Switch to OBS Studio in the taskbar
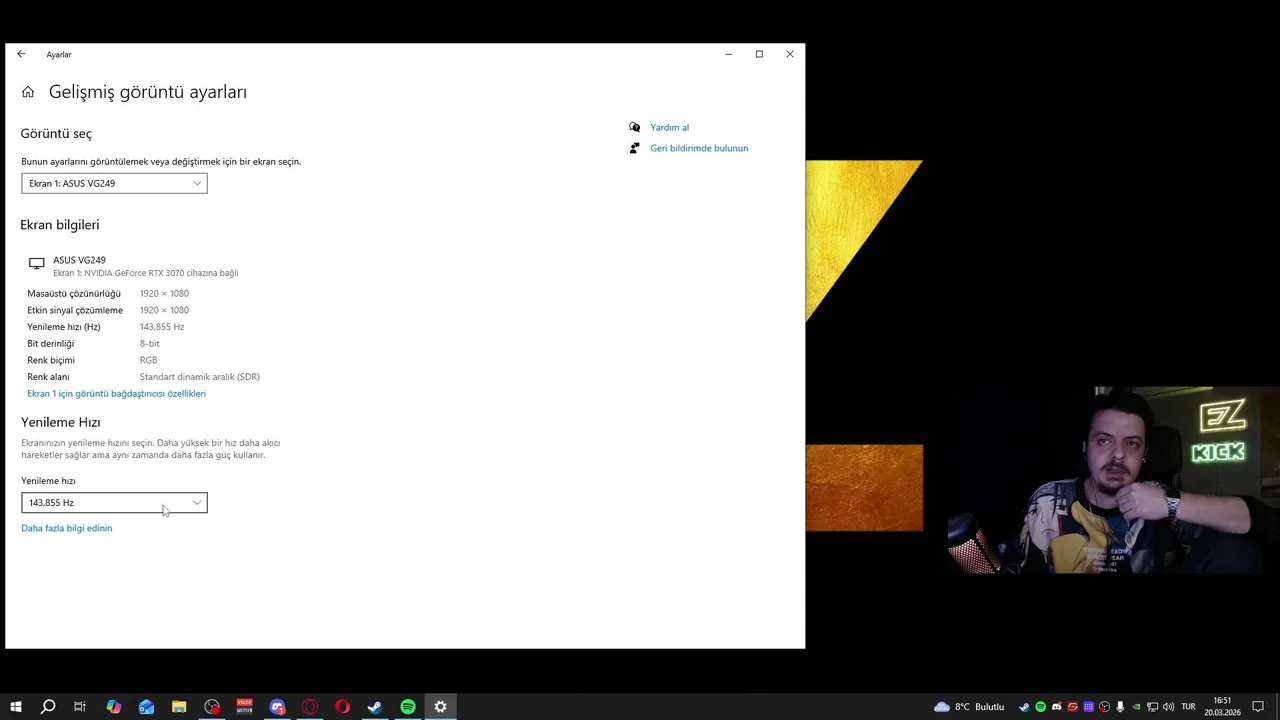Viewport: 1280px width, 720px height. [212, 707]
